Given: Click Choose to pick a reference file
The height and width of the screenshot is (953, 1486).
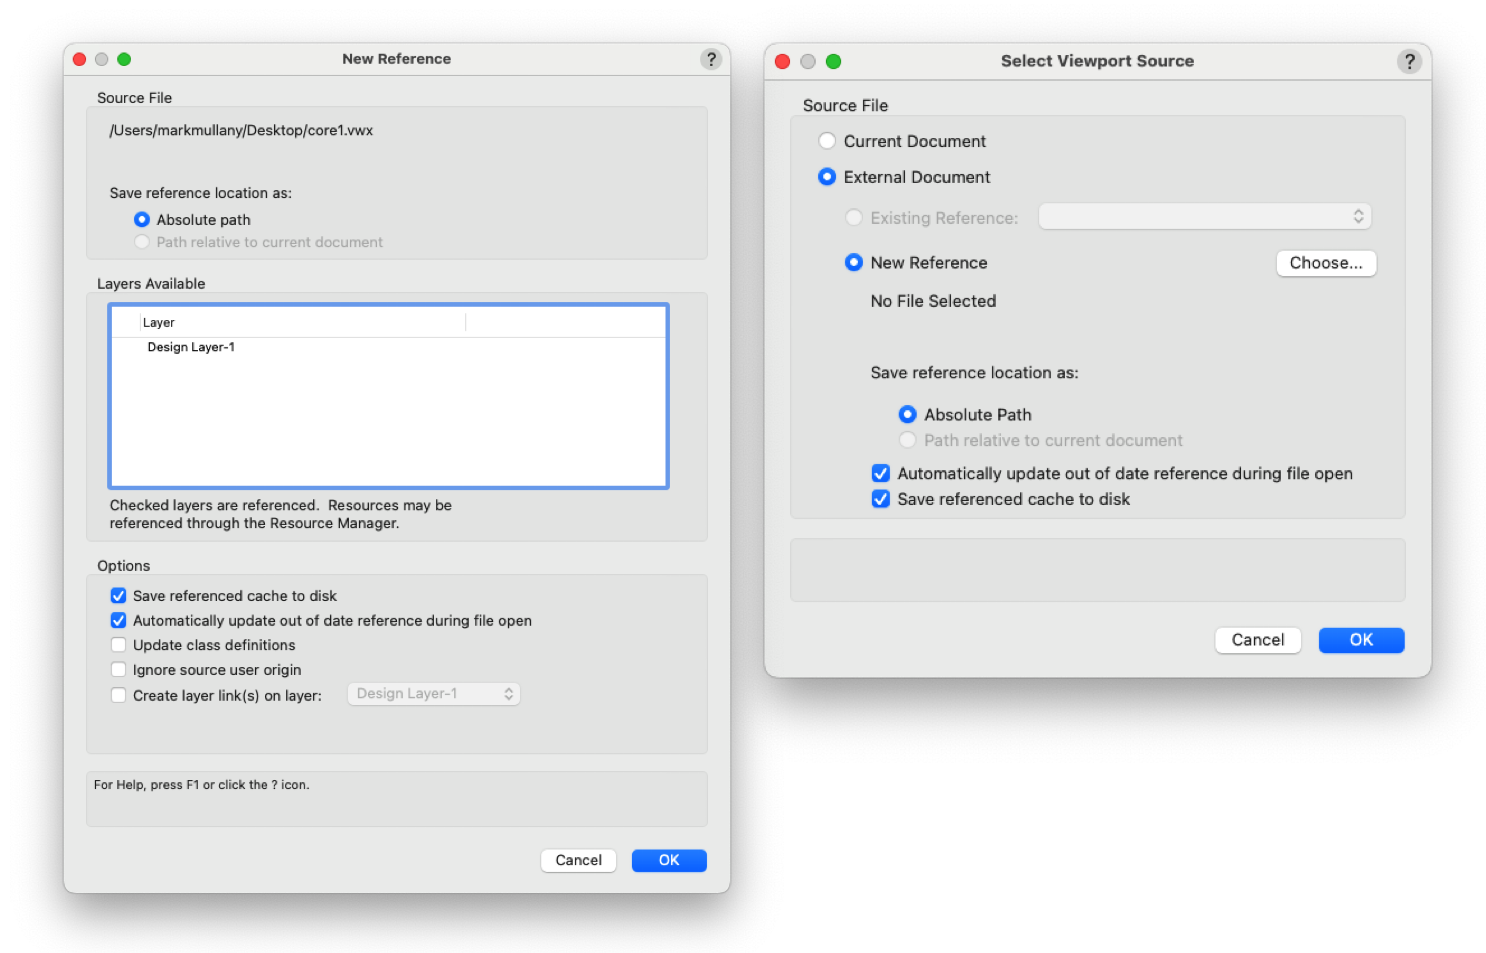Looking at the screenshot, I should point(1326,263).
